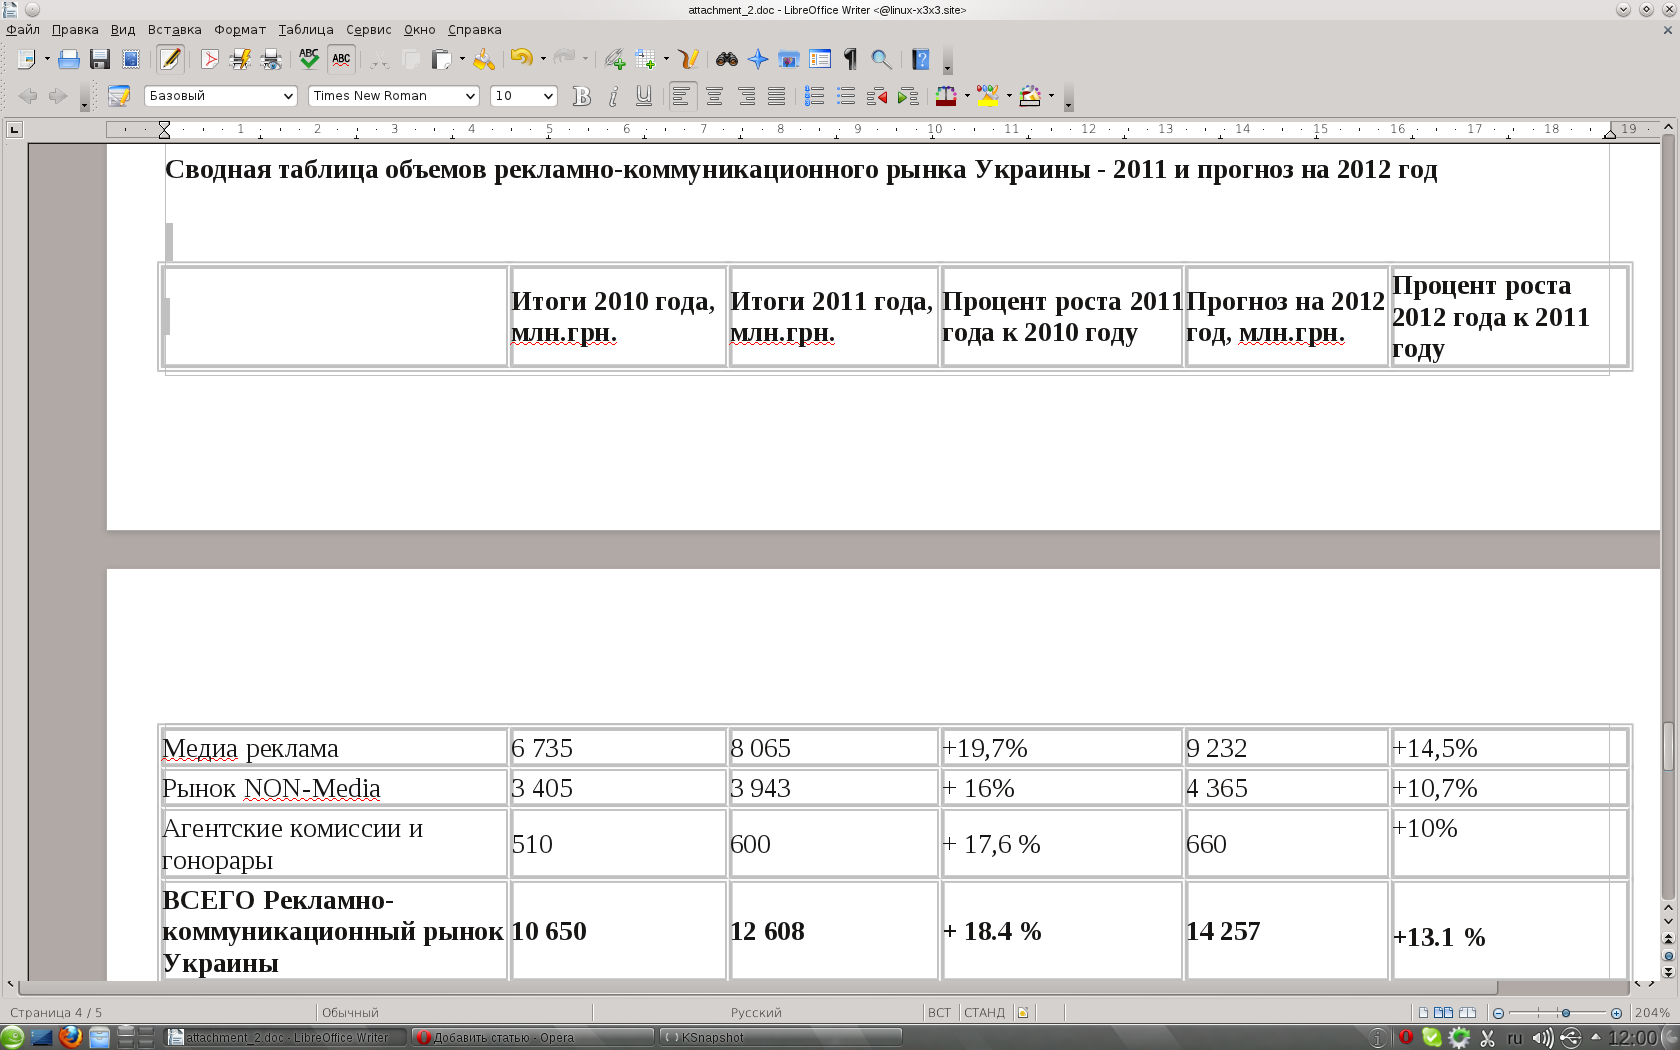The height and width of the screenshot is (1050, 1680).
Task: Open the Таблица menu
Action: (x=305, y=30)
